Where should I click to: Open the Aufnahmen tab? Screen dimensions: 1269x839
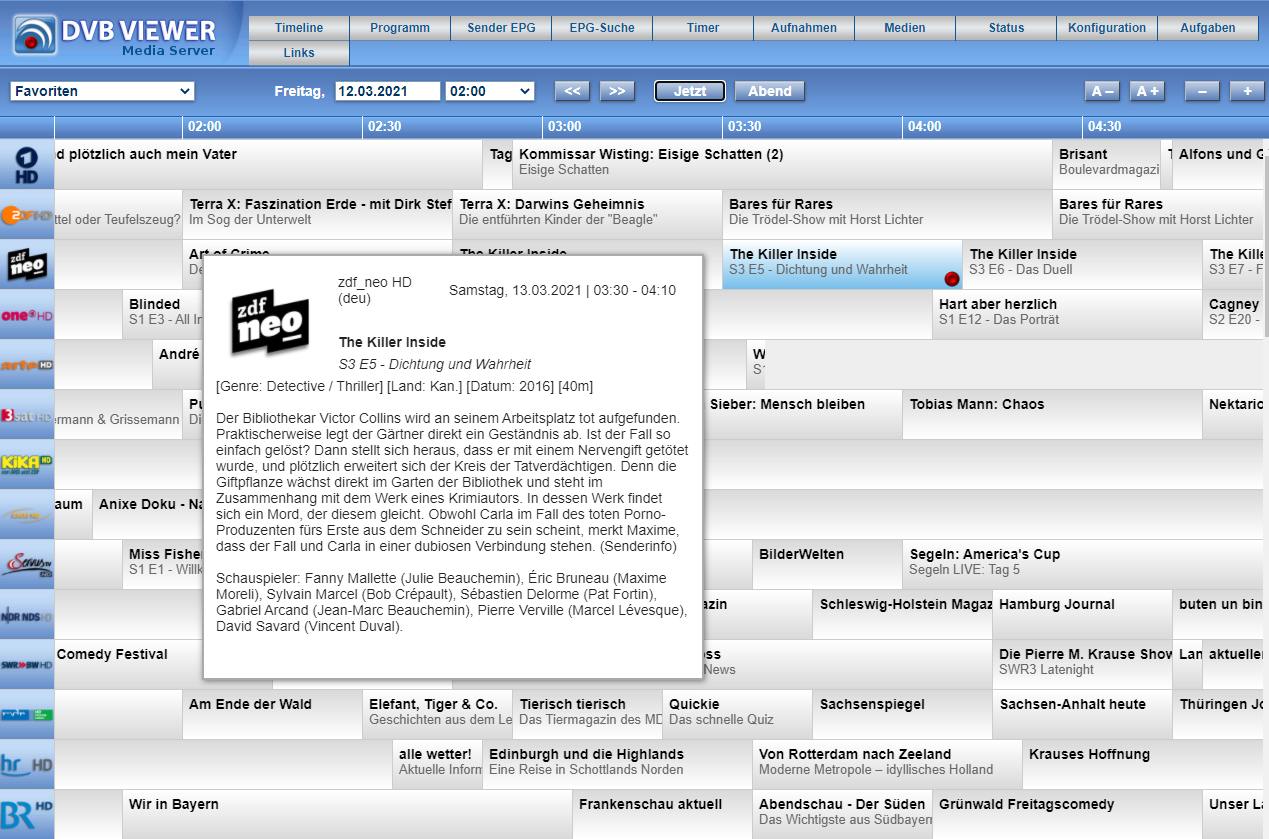coord(804,28)
